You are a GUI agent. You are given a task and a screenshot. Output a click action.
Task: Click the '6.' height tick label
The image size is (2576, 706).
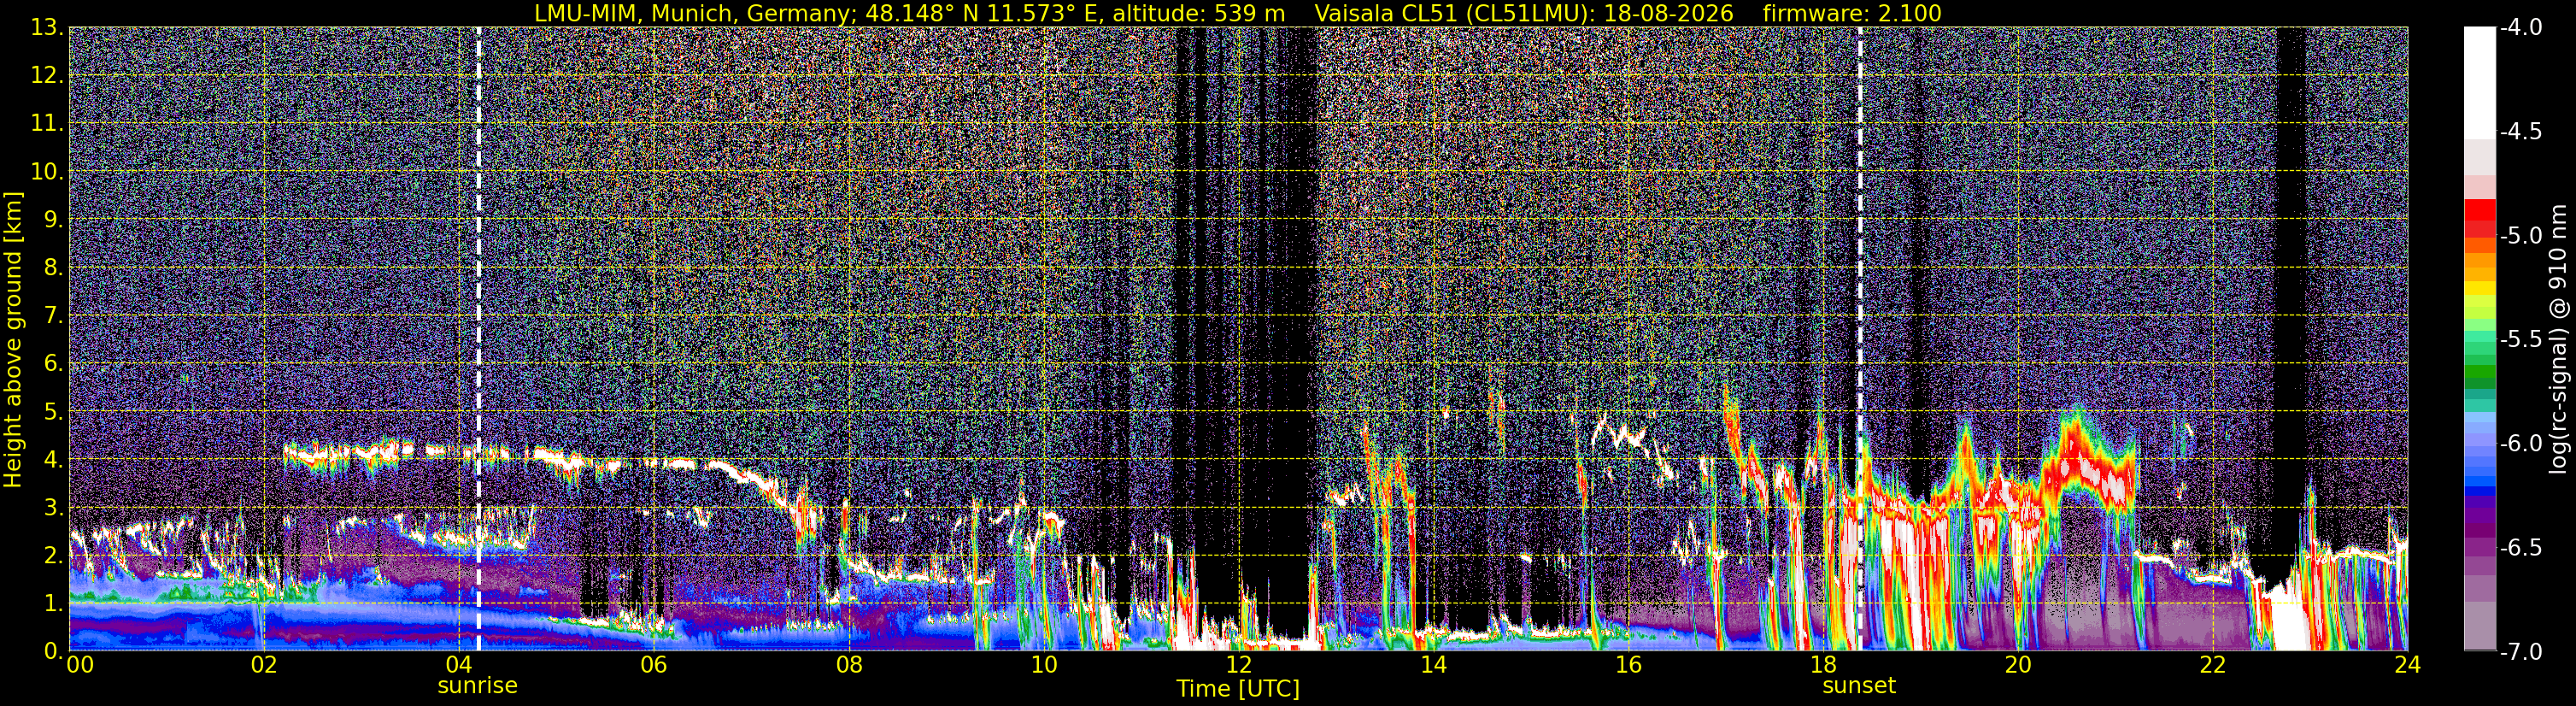[54, 363]
